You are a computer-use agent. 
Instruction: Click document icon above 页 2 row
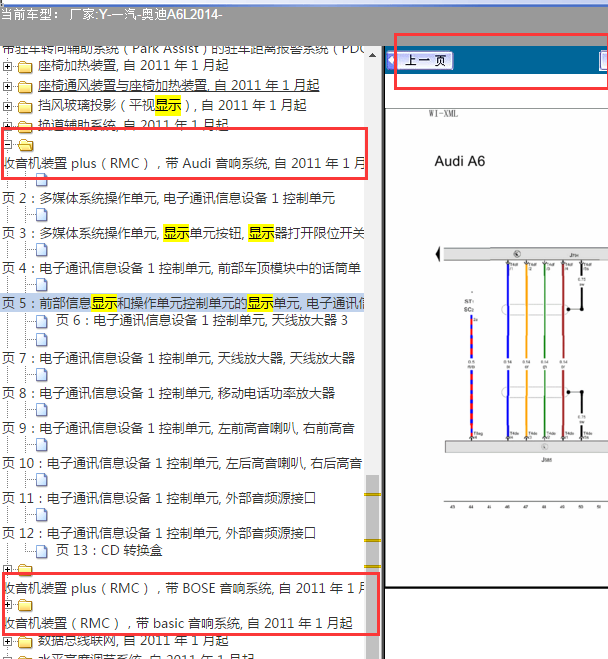[41, 180]
